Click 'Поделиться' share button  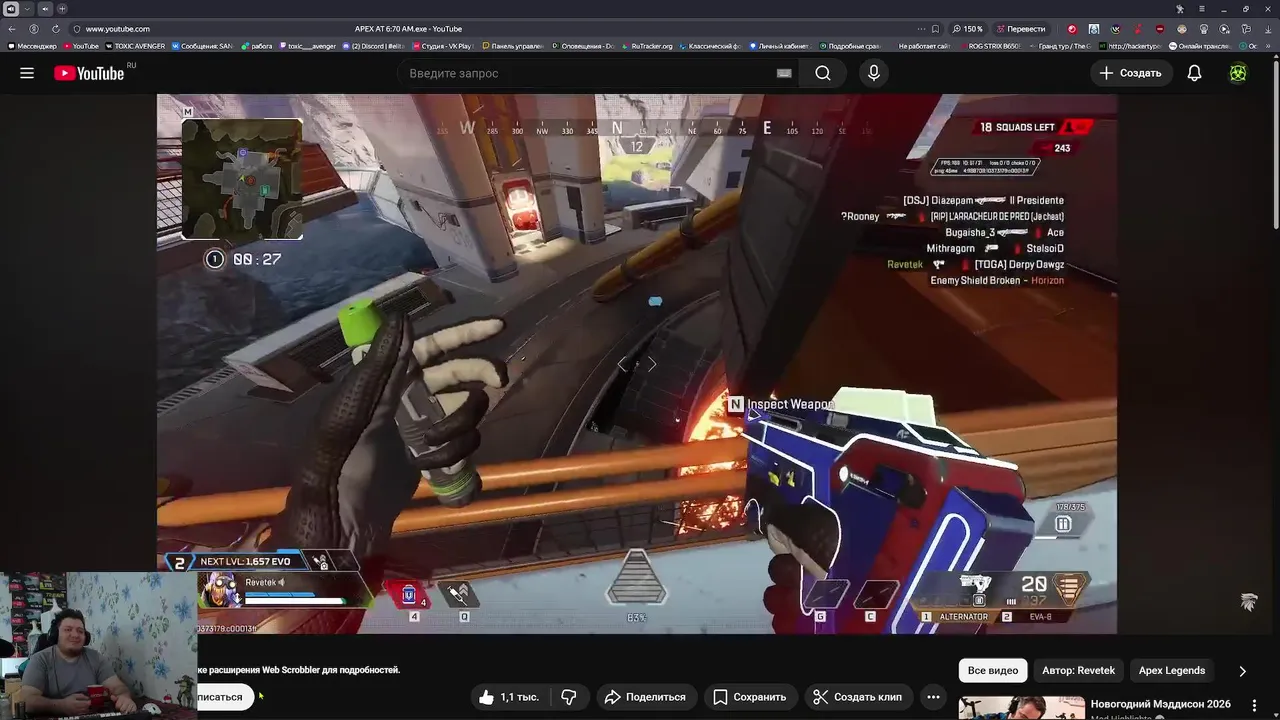click(x=645, y=697)
